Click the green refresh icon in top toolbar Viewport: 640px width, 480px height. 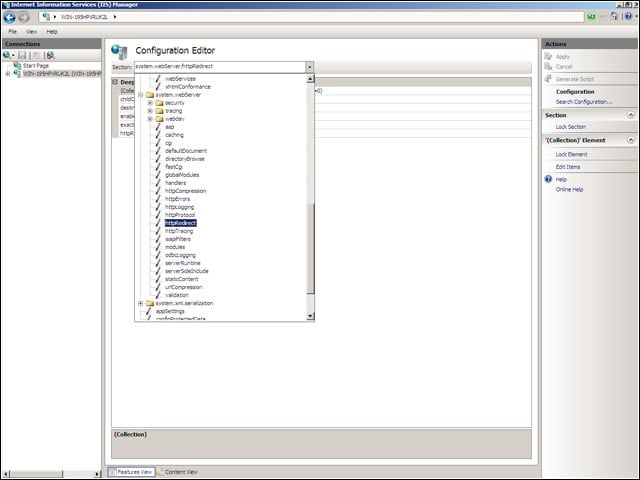coord(591,17)
